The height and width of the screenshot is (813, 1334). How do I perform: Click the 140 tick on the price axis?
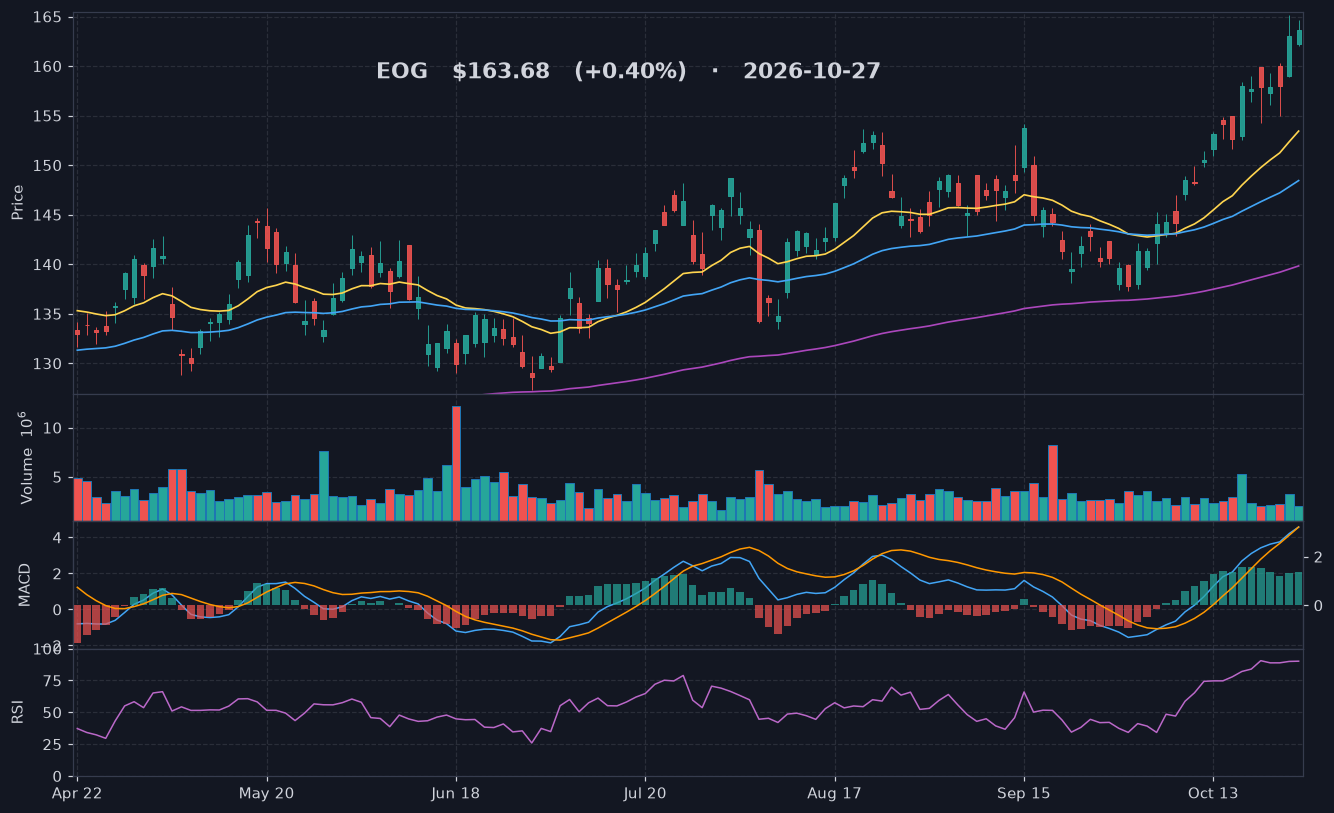point(48,265)
